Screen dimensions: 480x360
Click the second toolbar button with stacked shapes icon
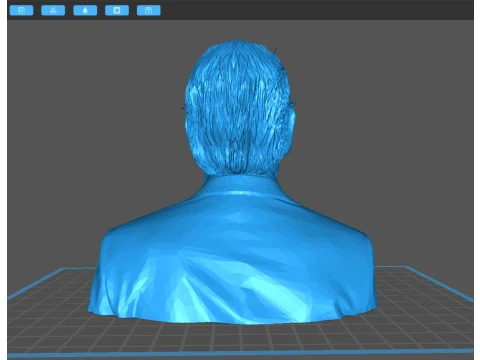click(53, 10)
